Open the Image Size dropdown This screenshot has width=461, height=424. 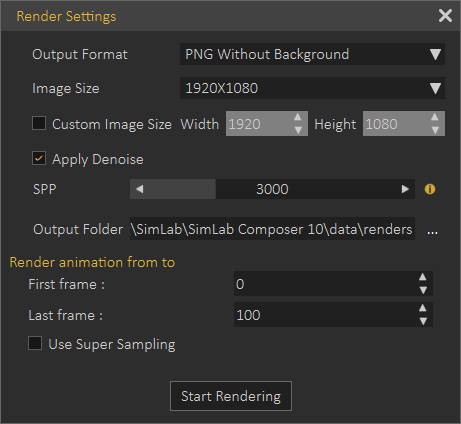click(x=312, y=88)
